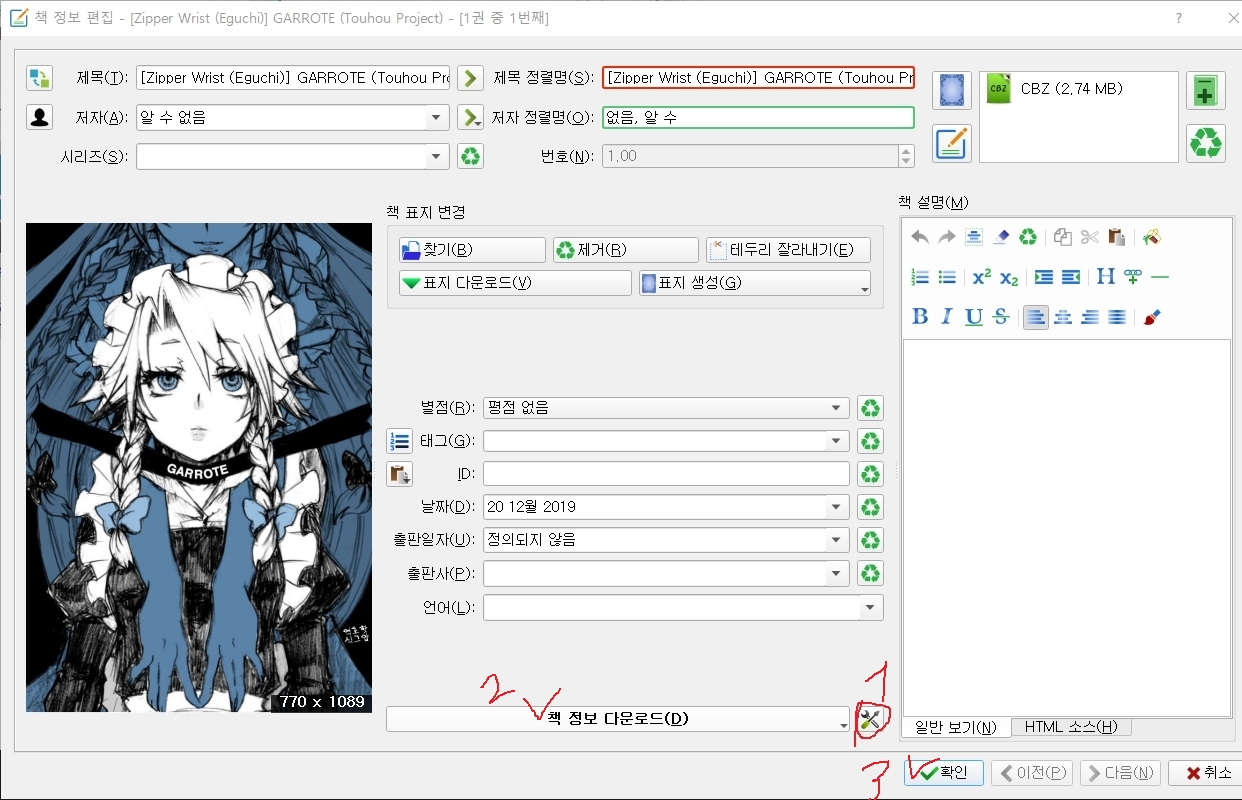Image resolution: width=1242 pixels, height=800 pixels.
Task: Open metadata download configuration wrench icon
Action: (x=871, y=719)
